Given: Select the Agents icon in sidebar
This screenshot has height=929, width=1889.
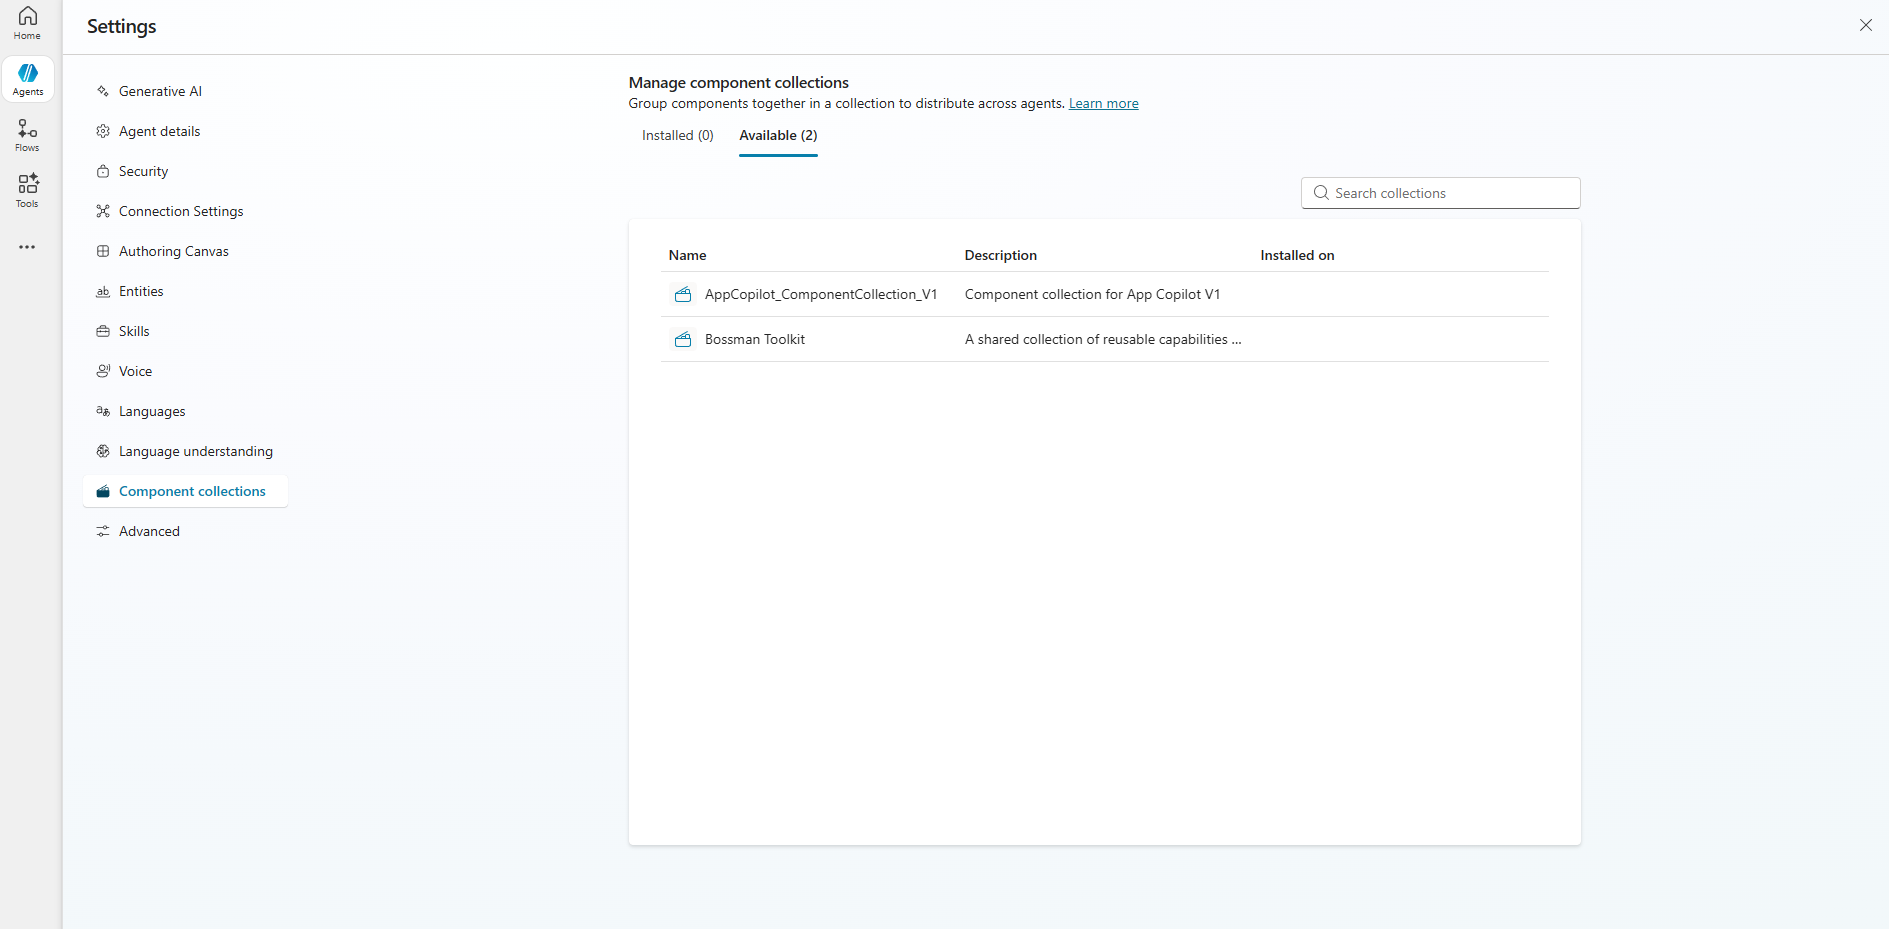Looking at the screenshot, I should point(28,79).
